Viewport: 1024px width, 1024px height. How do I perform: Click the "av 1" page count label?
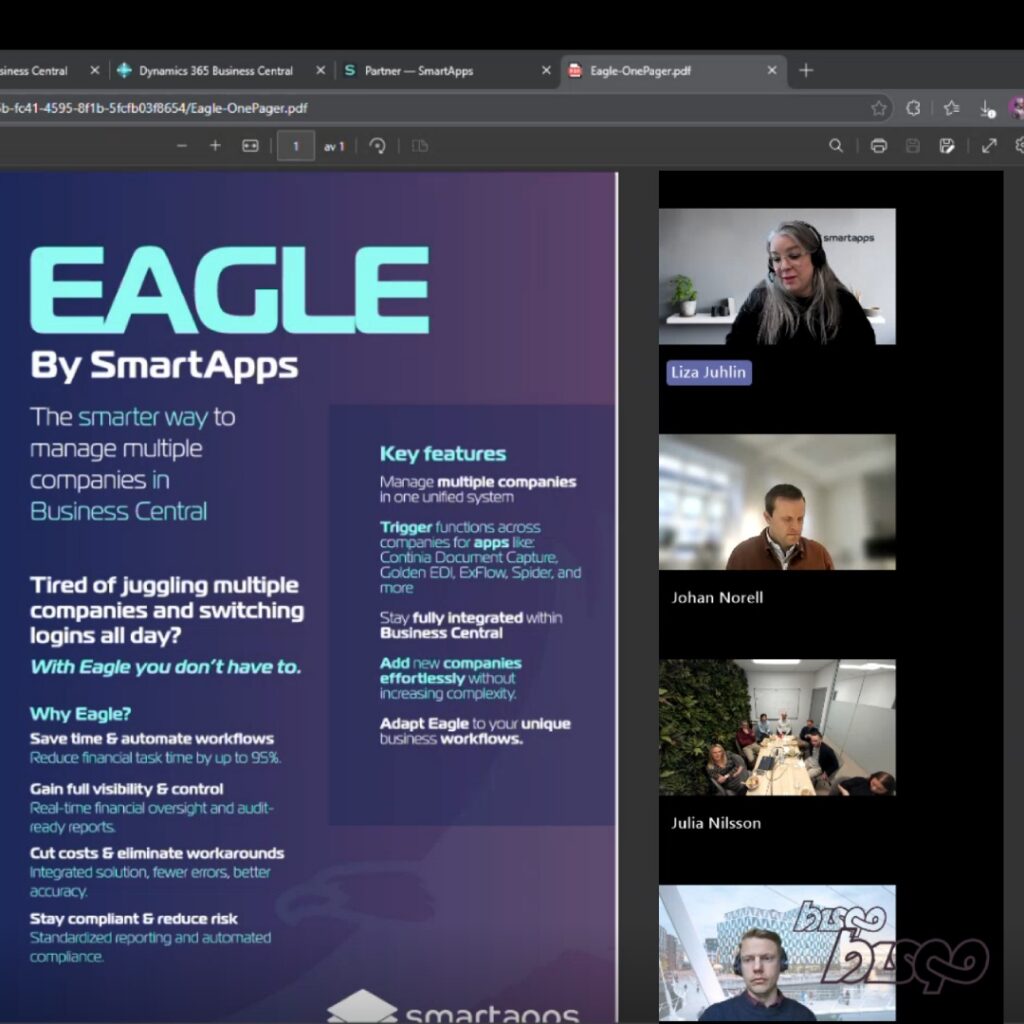pos(334,146)
